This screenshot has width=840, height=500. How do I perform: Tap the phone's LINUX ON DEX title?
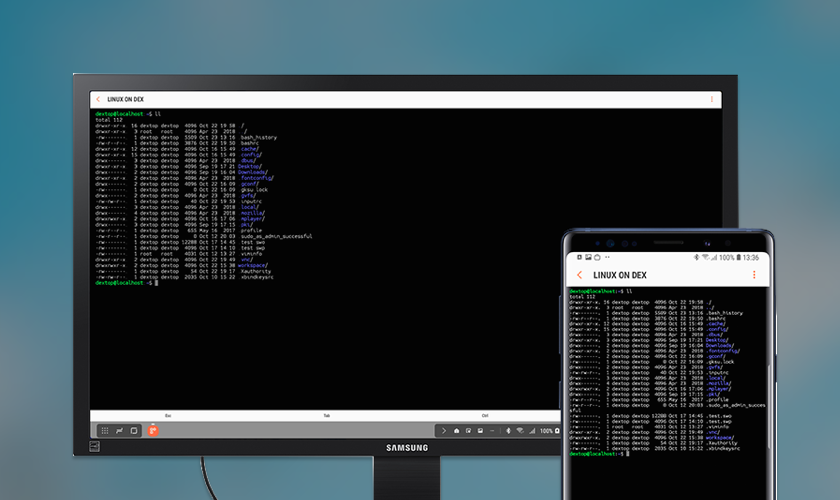(620, 275)
